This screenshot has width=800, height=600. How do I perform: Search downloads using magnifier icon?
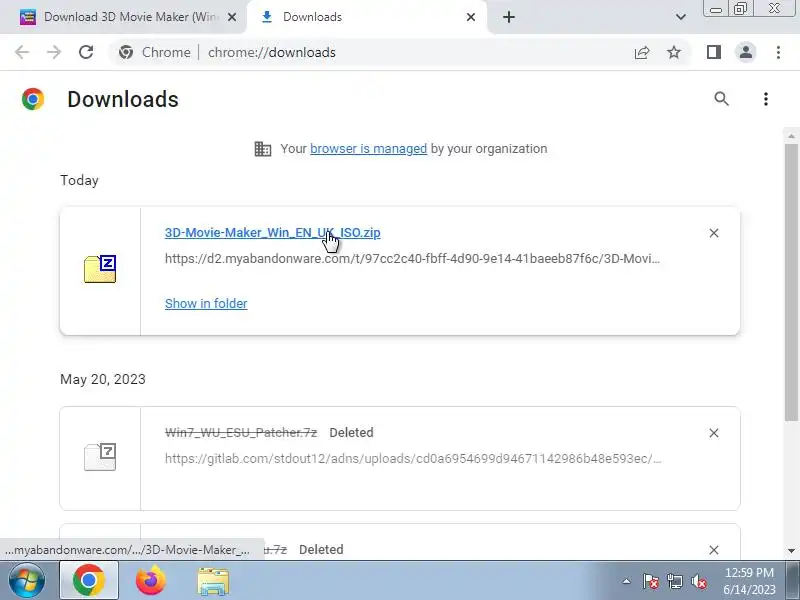pos(721,98)
